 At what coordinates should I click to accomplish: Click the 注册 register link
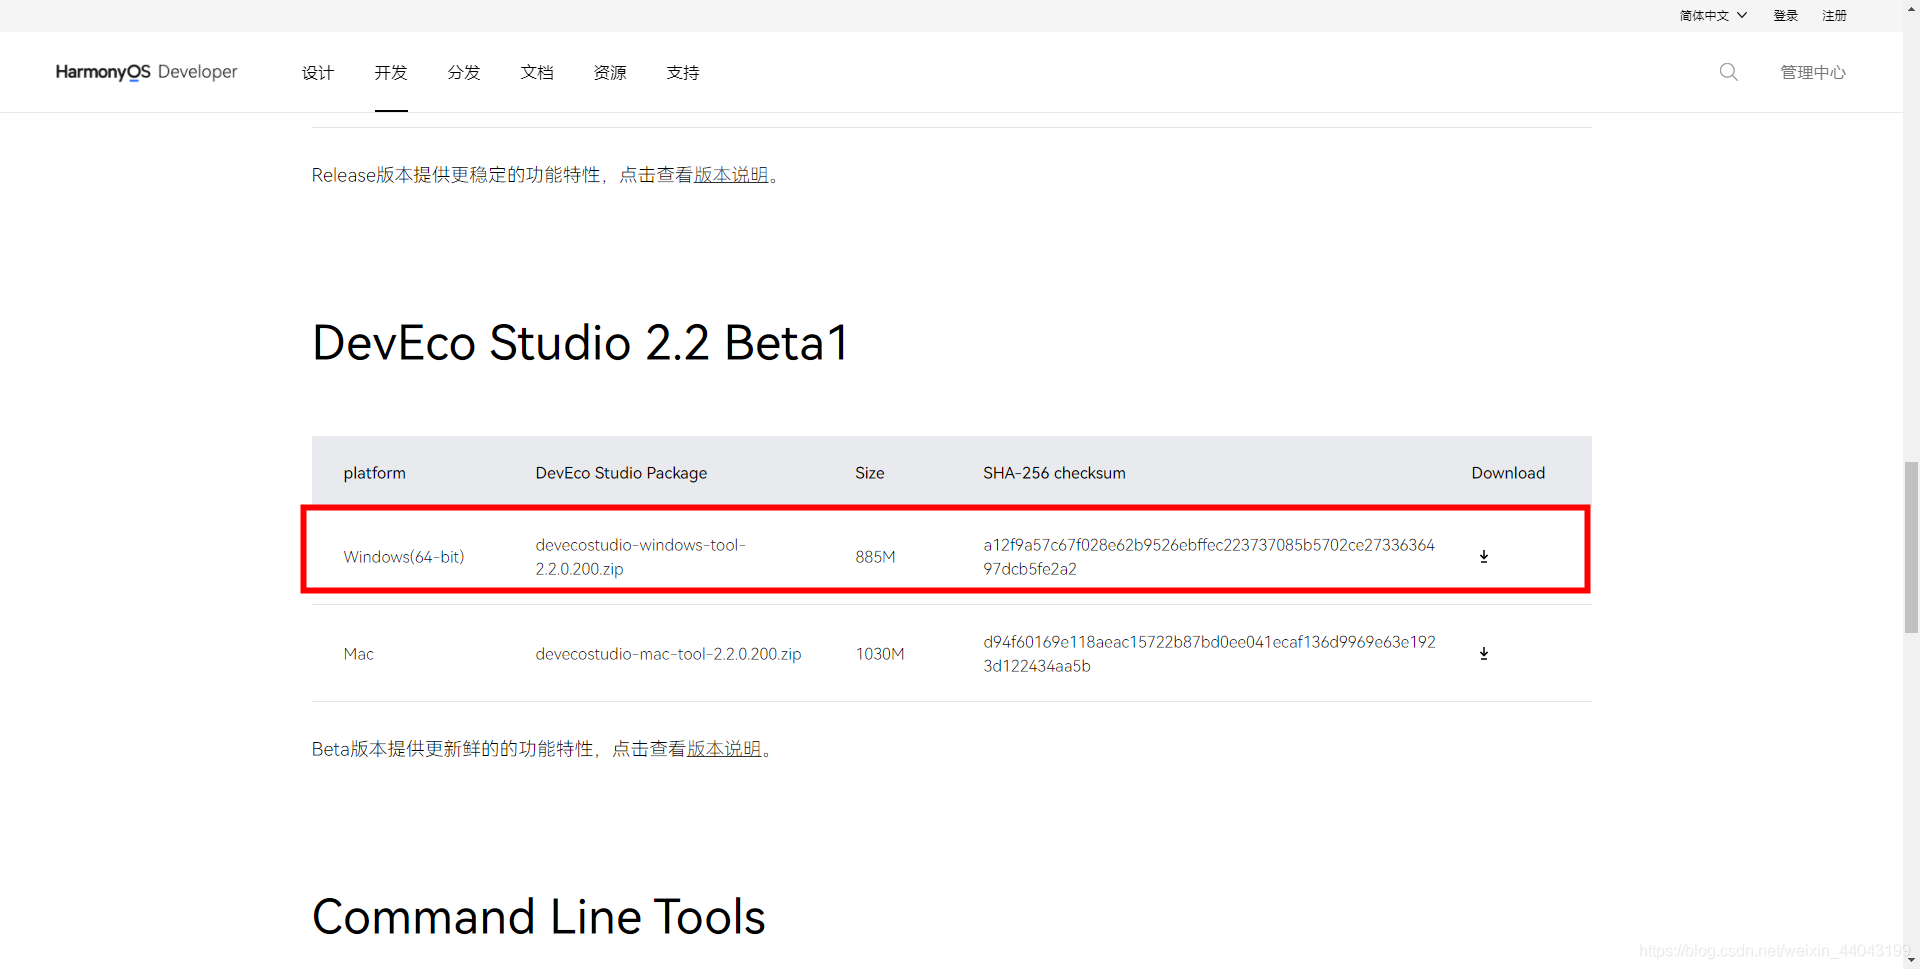[x=1834, y=16]
